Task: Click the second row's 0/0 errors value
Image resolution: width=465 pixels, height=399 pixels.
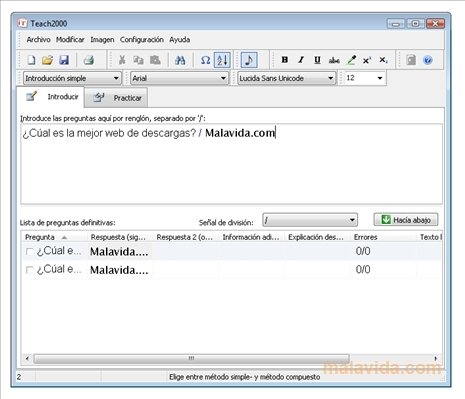Action: (363, 270)
